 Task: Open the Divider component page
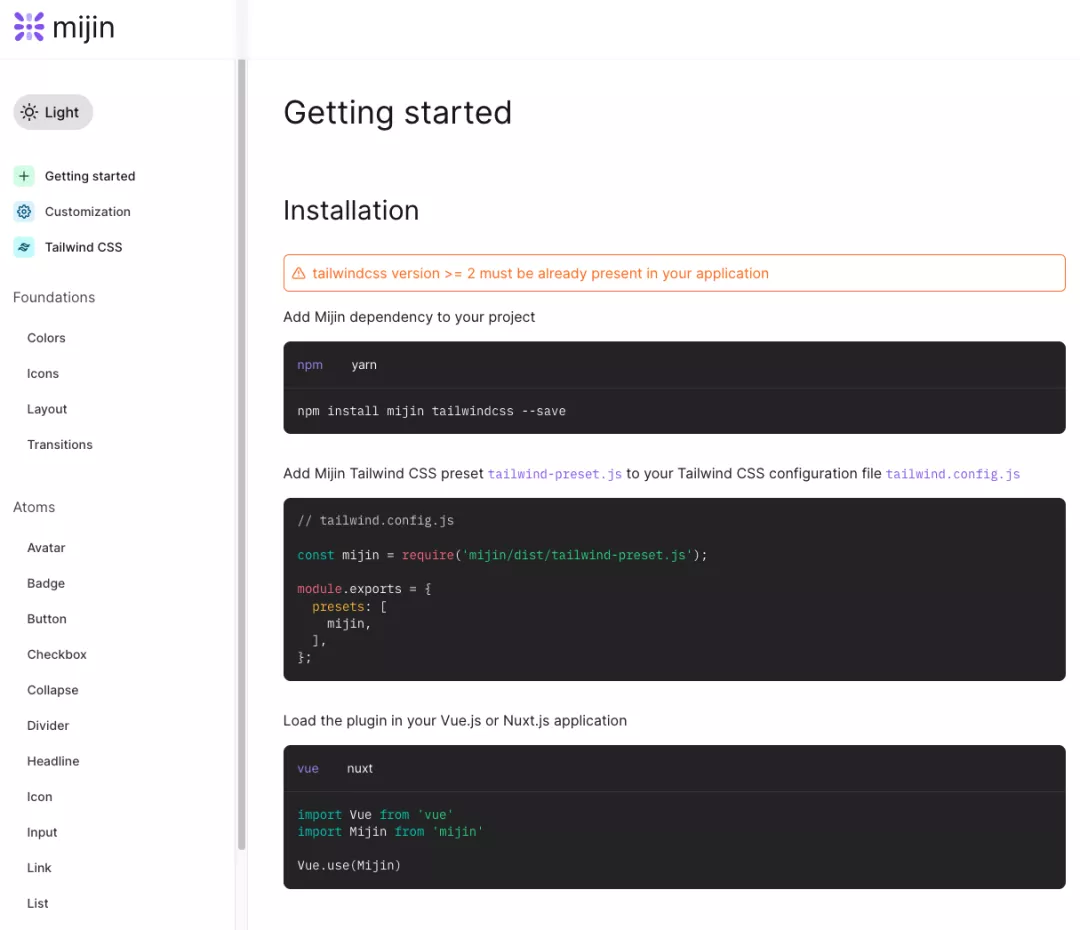click(x=48, y=726)
